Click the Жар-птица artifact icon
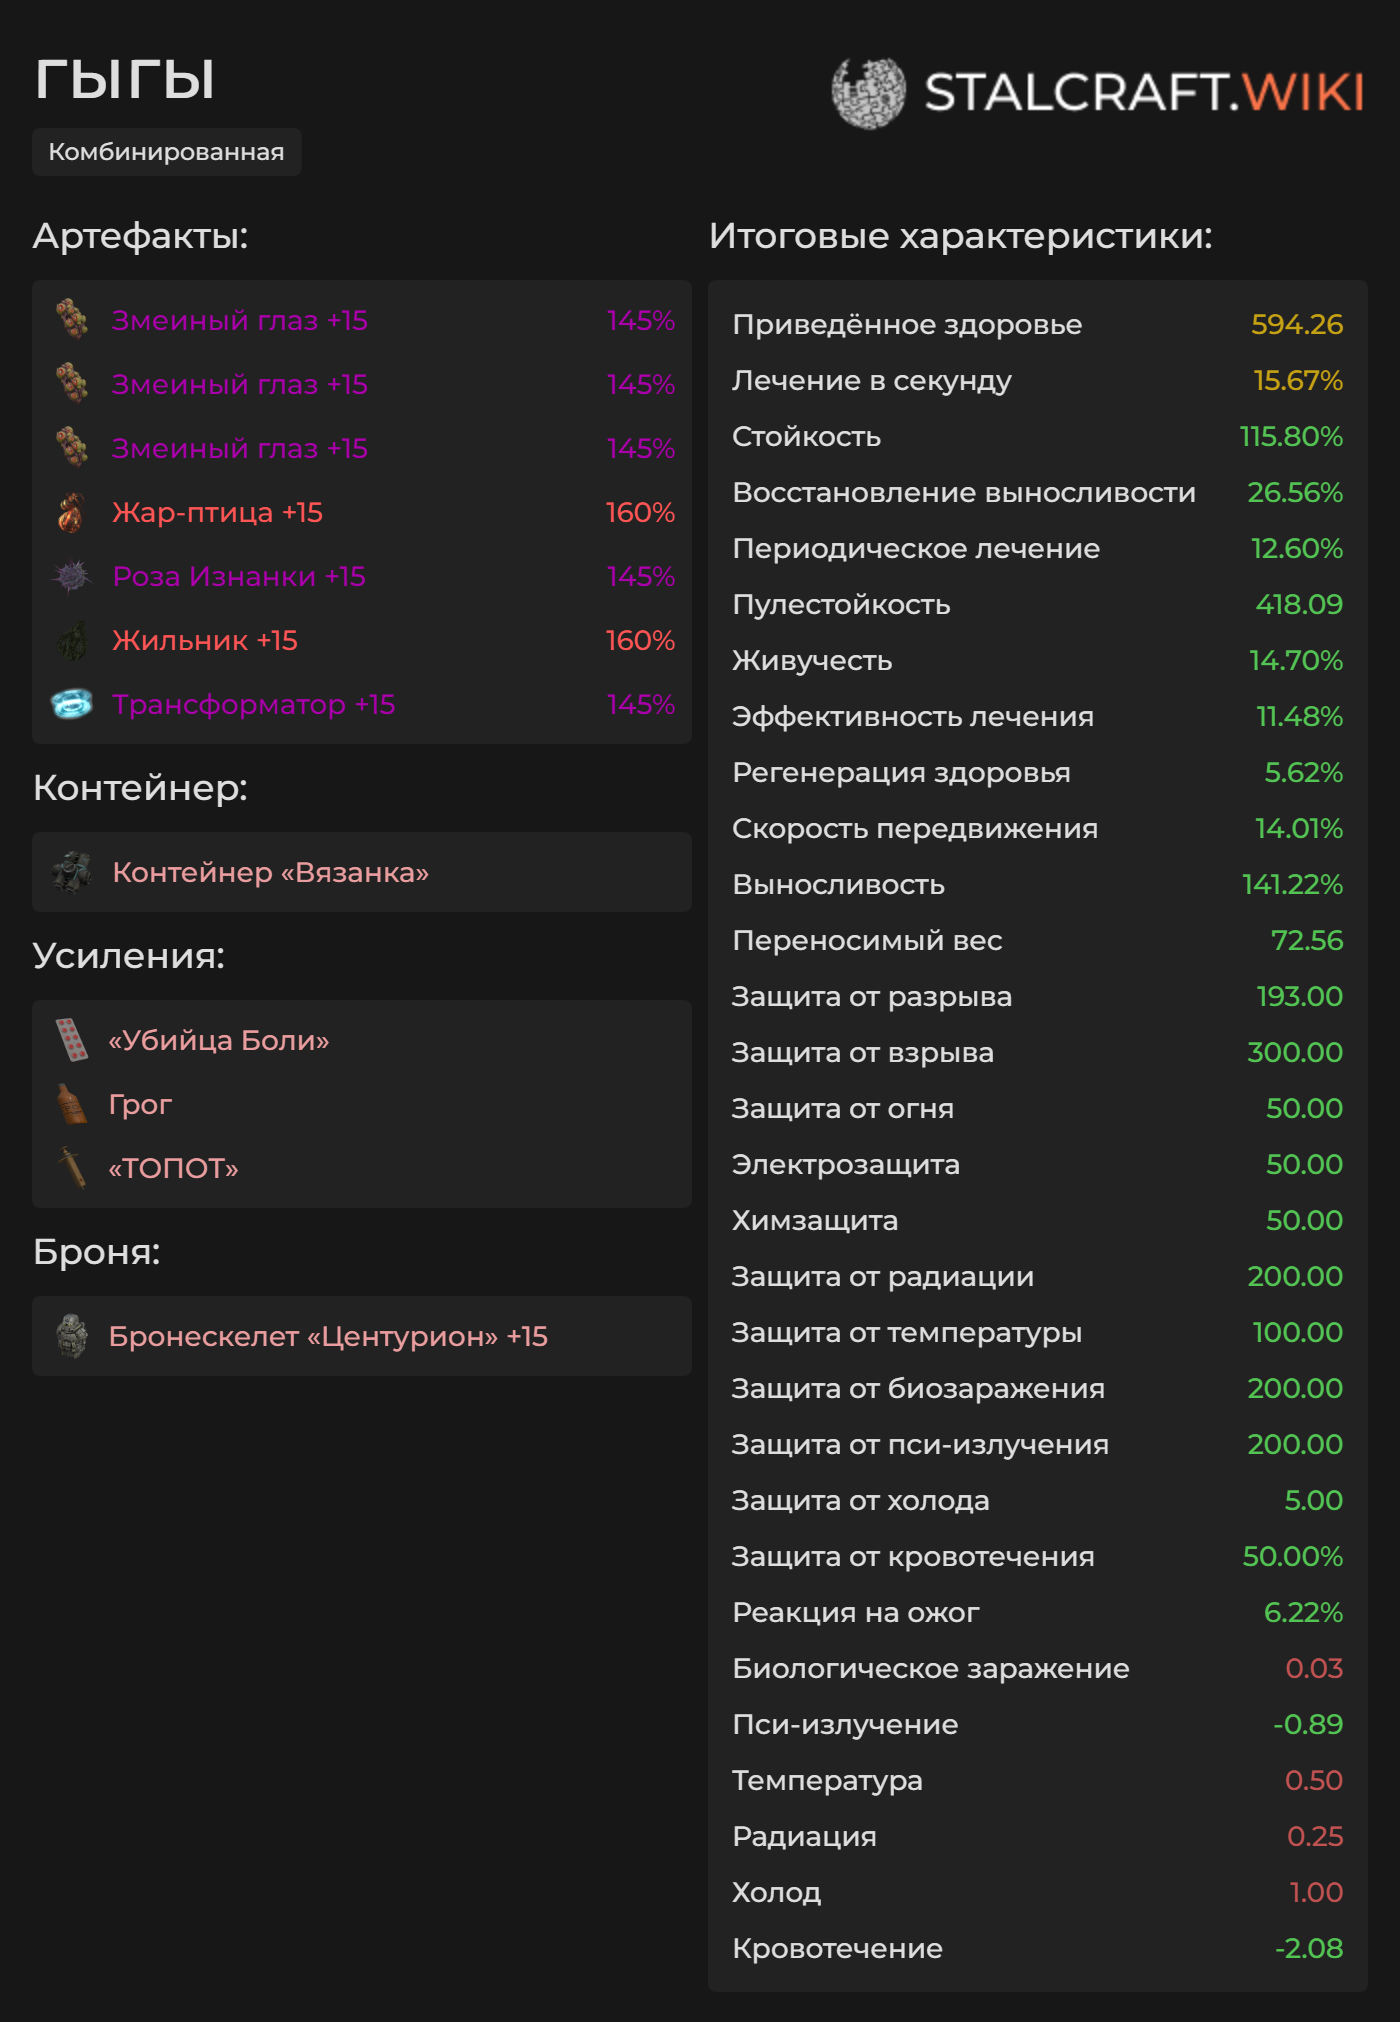1400x2022 pixels. [71, 513]
